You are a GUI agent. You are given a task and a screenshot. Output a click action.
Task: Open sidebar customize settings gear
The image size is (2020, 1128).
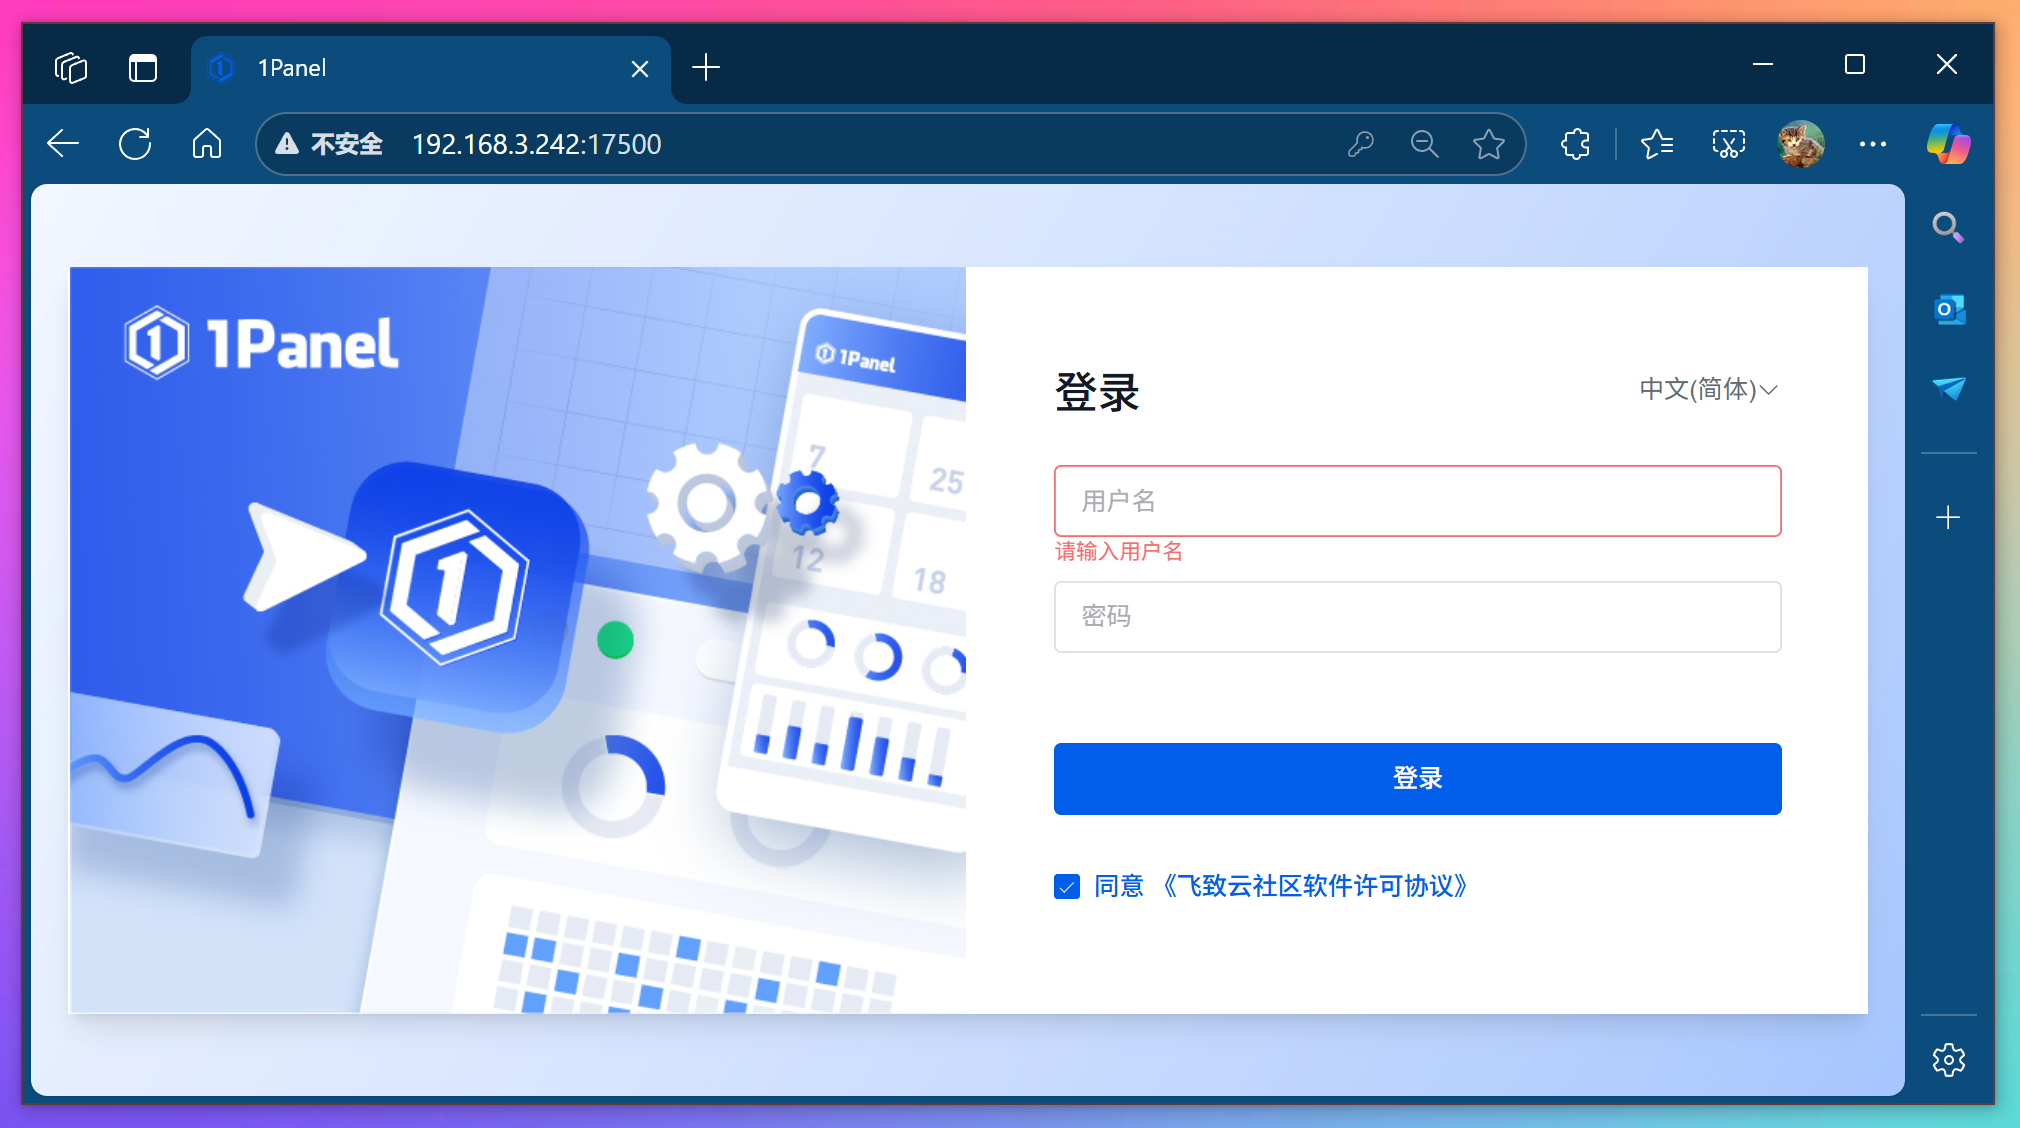(1948, 1059)
